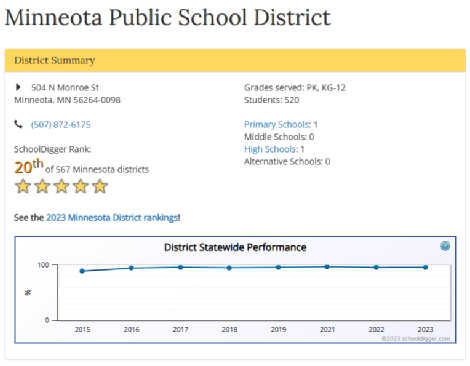Click the District Statewide Performance chart title
Viewport: 470px width, 366px height.
tap(235, 247)
